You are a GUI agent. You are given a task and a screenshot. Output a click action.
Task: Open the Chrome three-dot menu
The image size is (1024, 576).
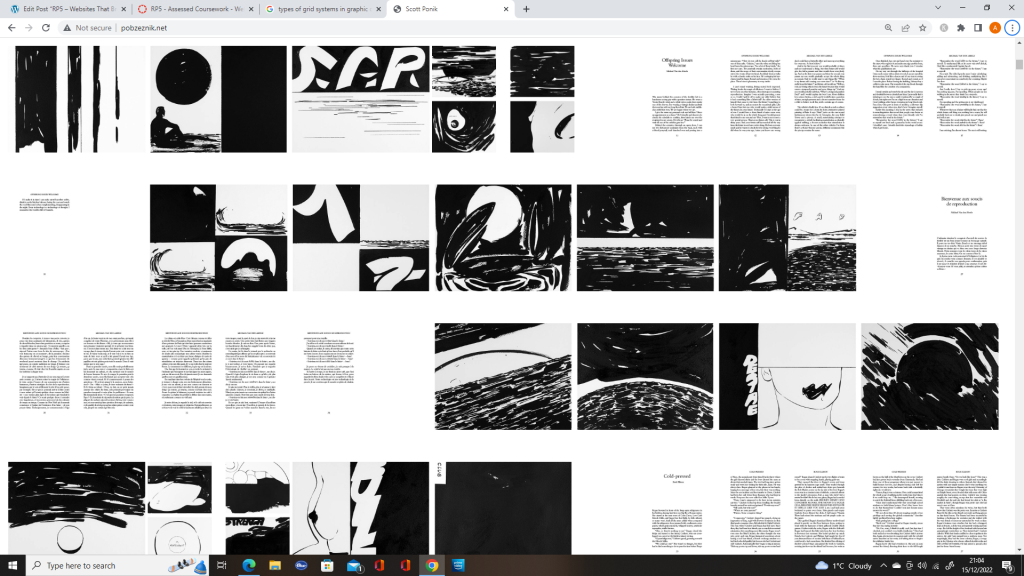1012,28
